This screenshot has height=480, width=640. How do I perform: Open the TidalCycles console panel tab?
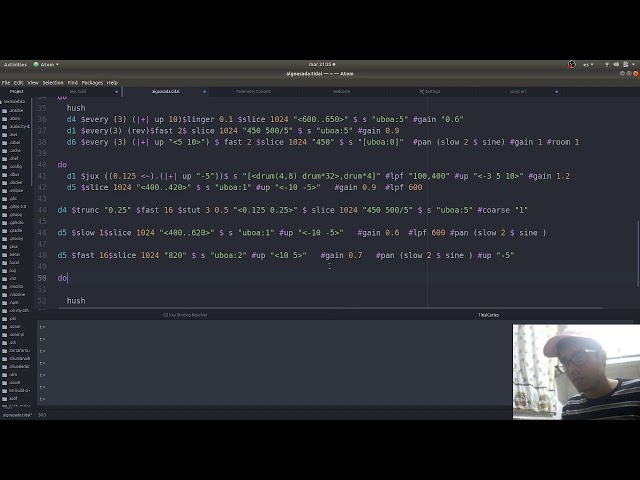488,315
